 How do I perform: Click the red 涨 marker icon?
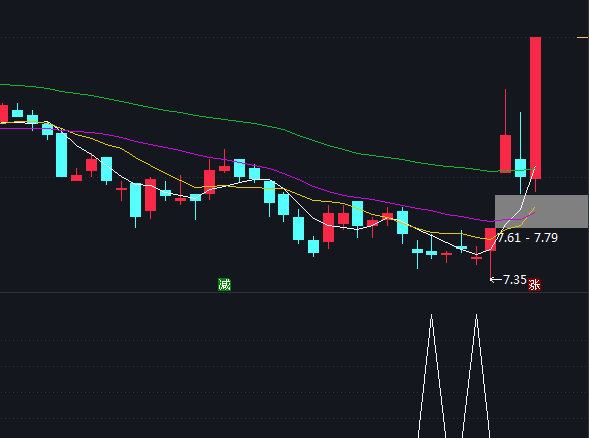pos(534,284)
